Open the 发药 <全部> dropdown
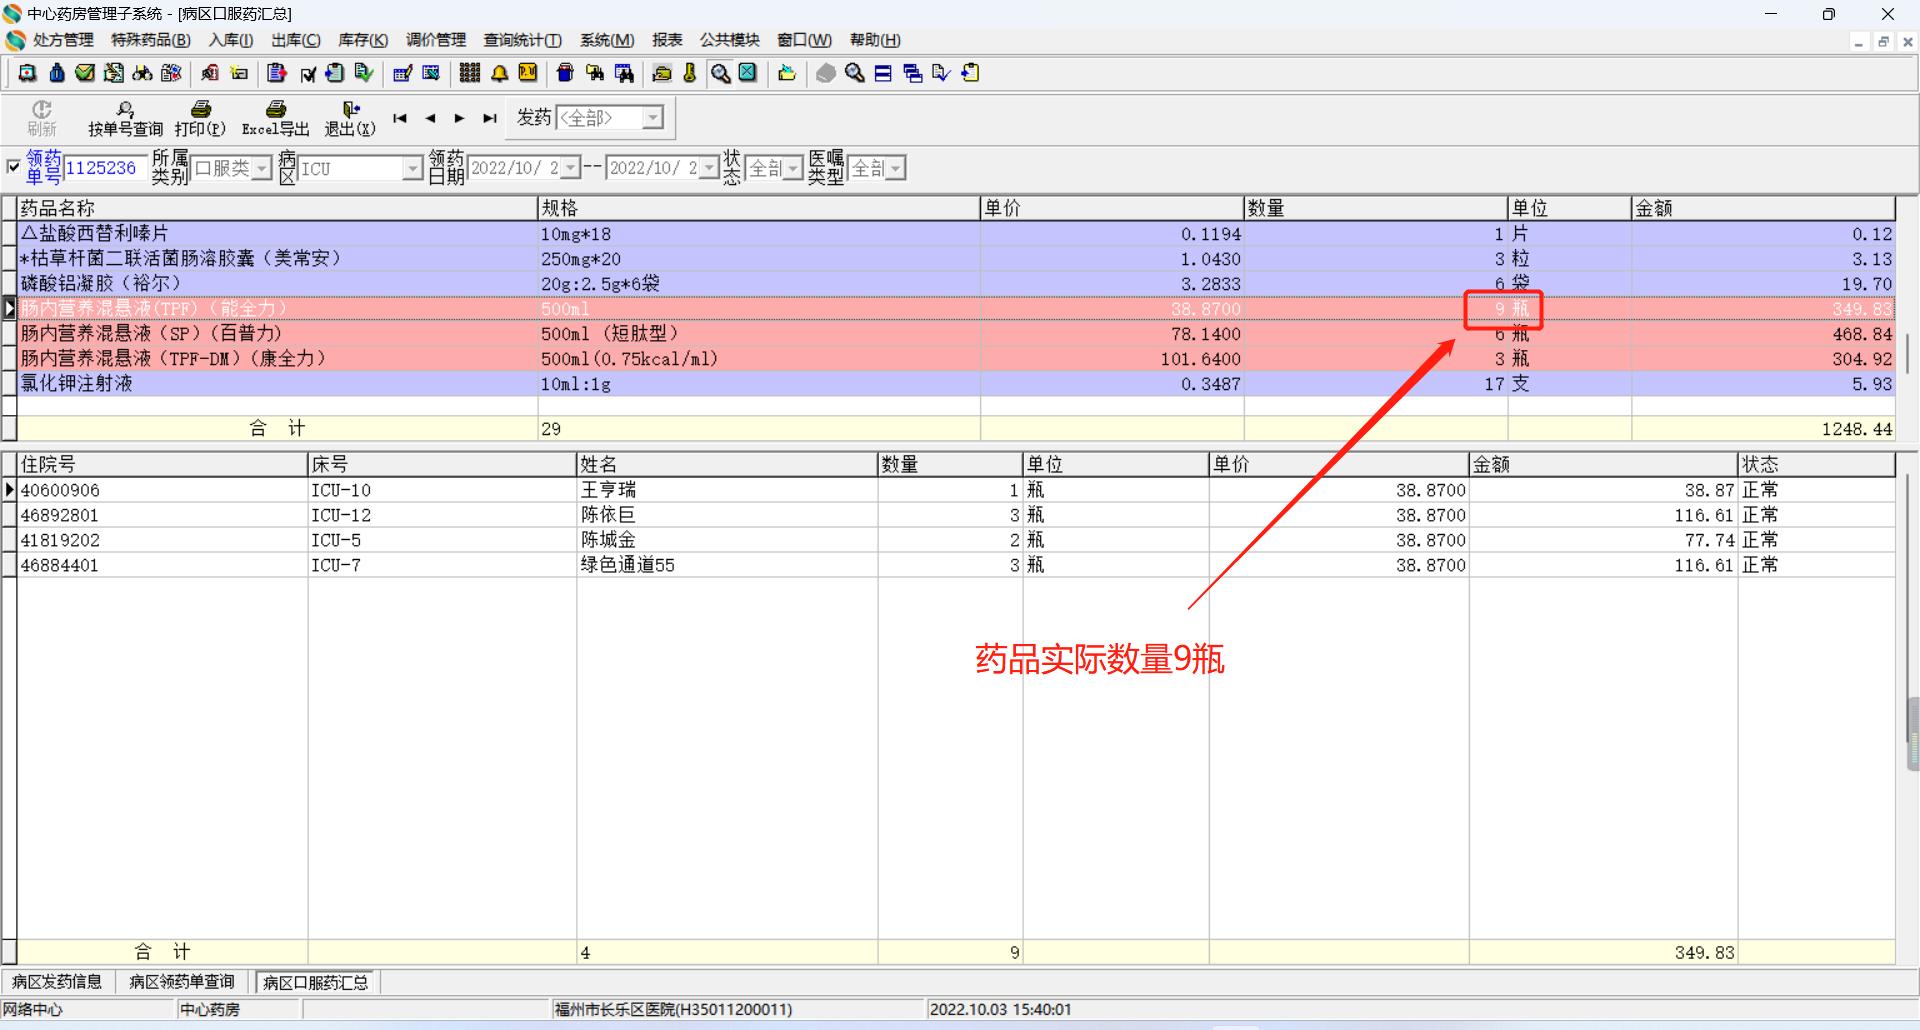The image size is (1920, 1030). coord(653,118)
